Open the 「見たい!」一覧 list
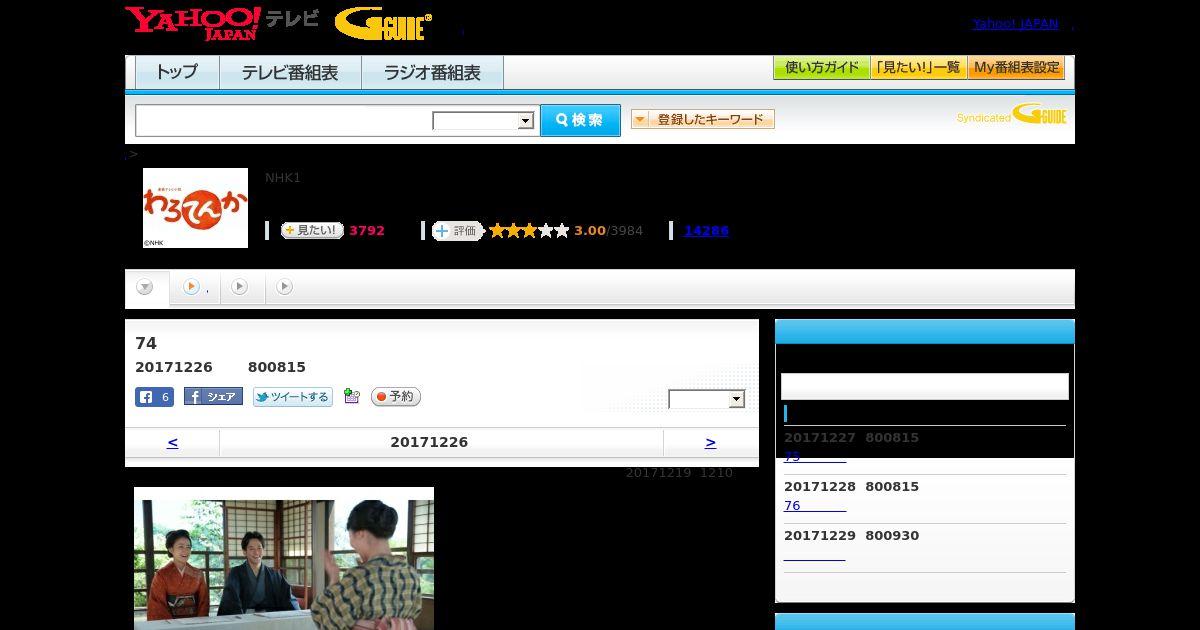Screen dimensions: 1200x630 click(x=919, y=68)
